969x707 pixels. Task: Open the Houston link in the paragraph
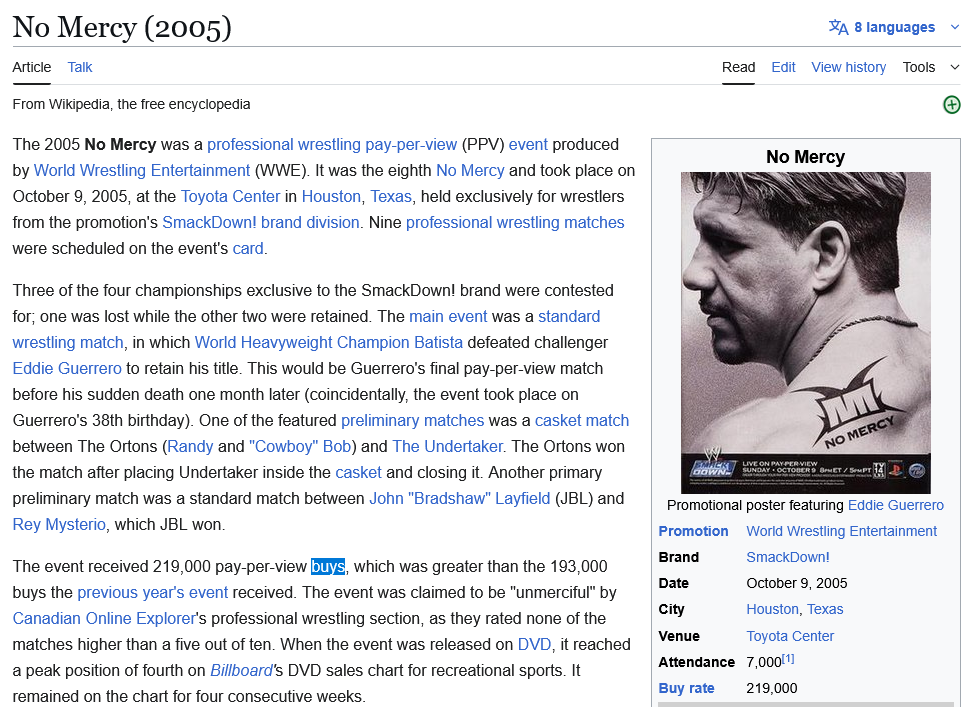click(x=331, y=197)
